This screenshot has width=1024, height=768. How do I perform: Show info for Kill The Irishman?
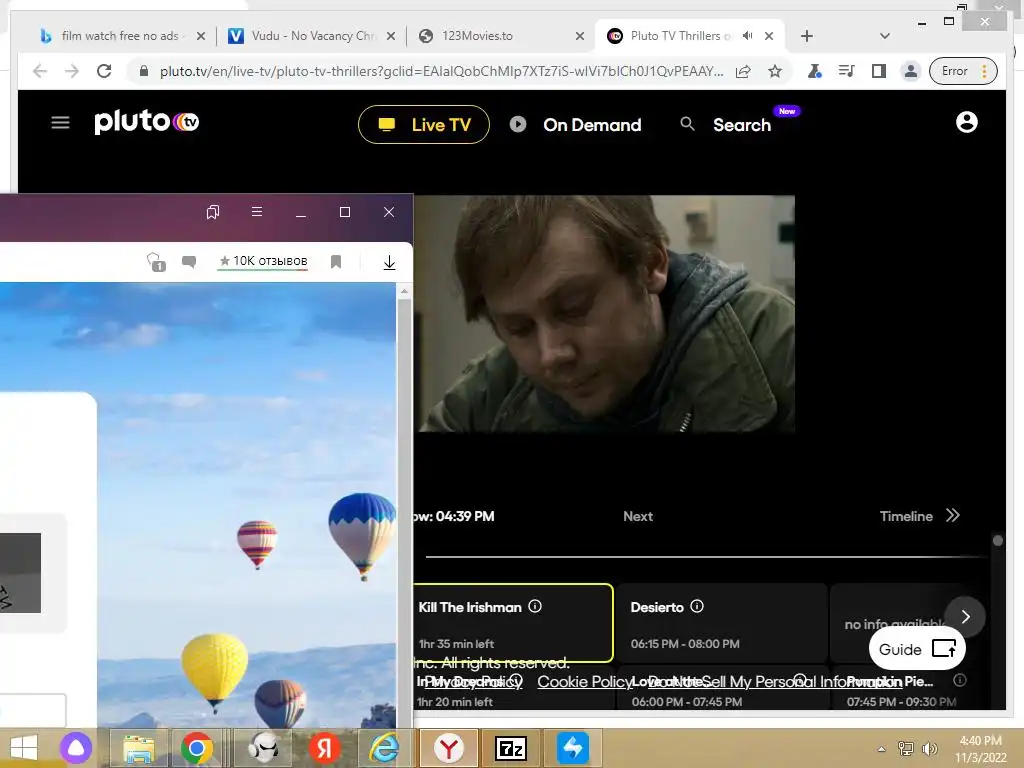pyautogui.click(x=535, y=606)
